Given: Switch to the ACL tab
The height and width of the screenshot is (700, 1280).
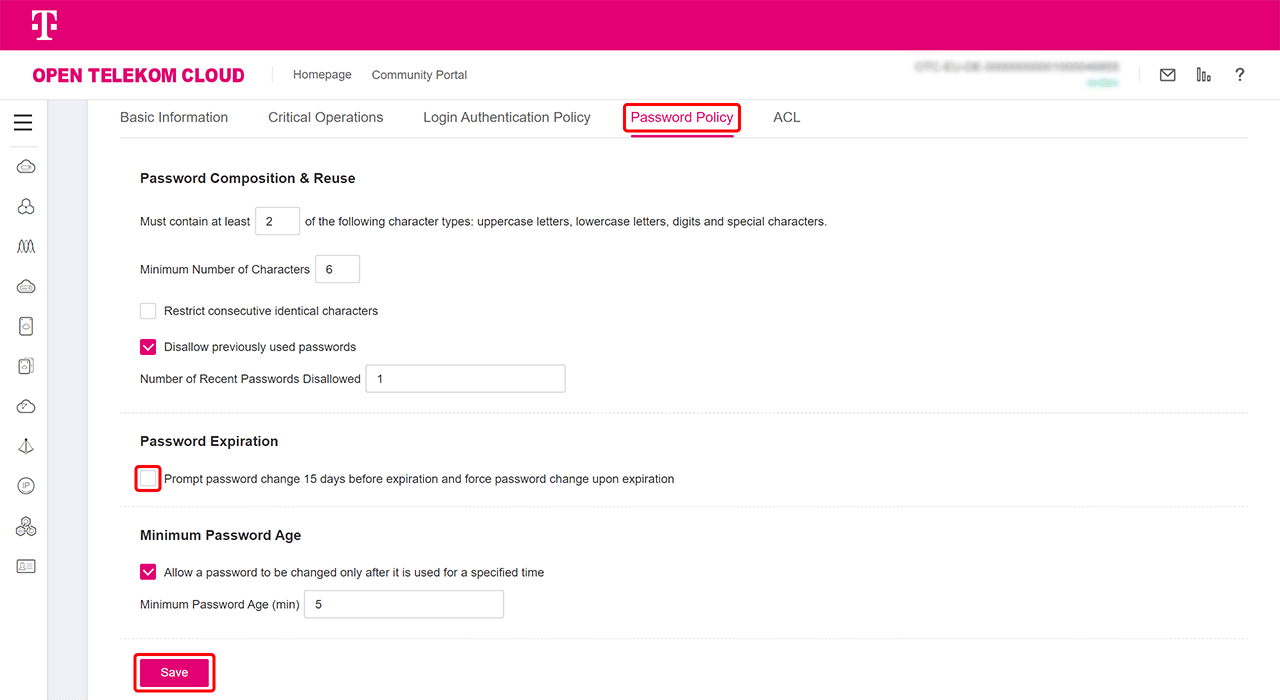Looking at the screenshot, I should [x=786, y=117].
